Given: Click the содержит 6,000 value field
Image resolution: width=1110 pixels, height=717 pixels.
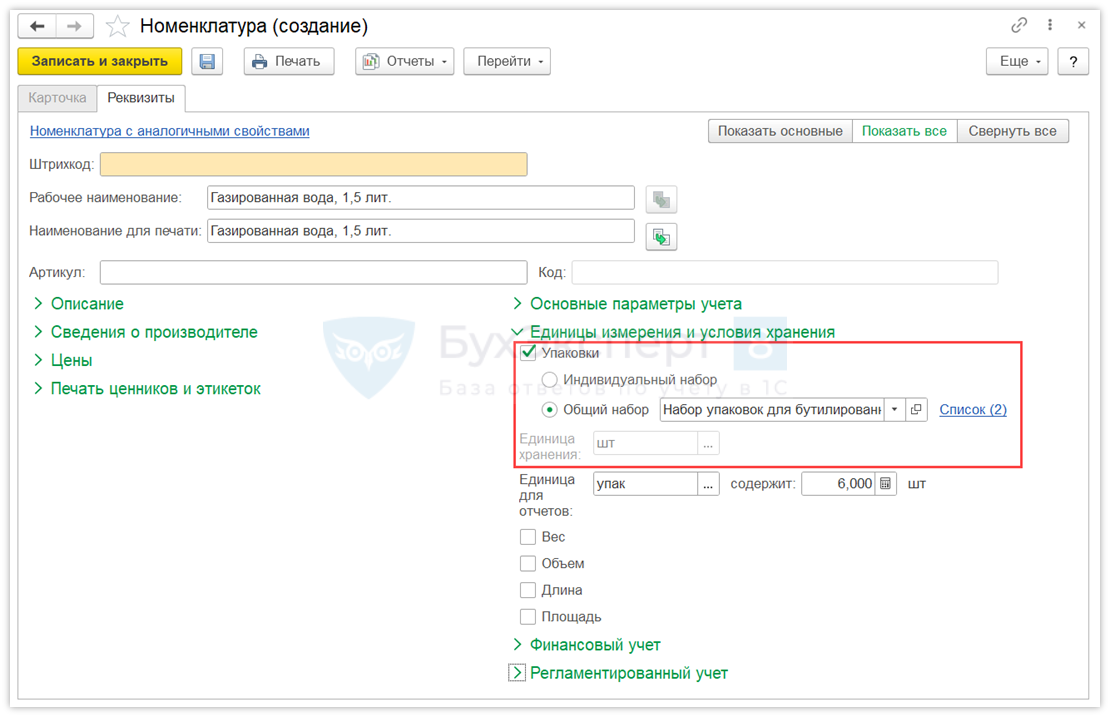Looking at the screenshot, I should 839,483.
